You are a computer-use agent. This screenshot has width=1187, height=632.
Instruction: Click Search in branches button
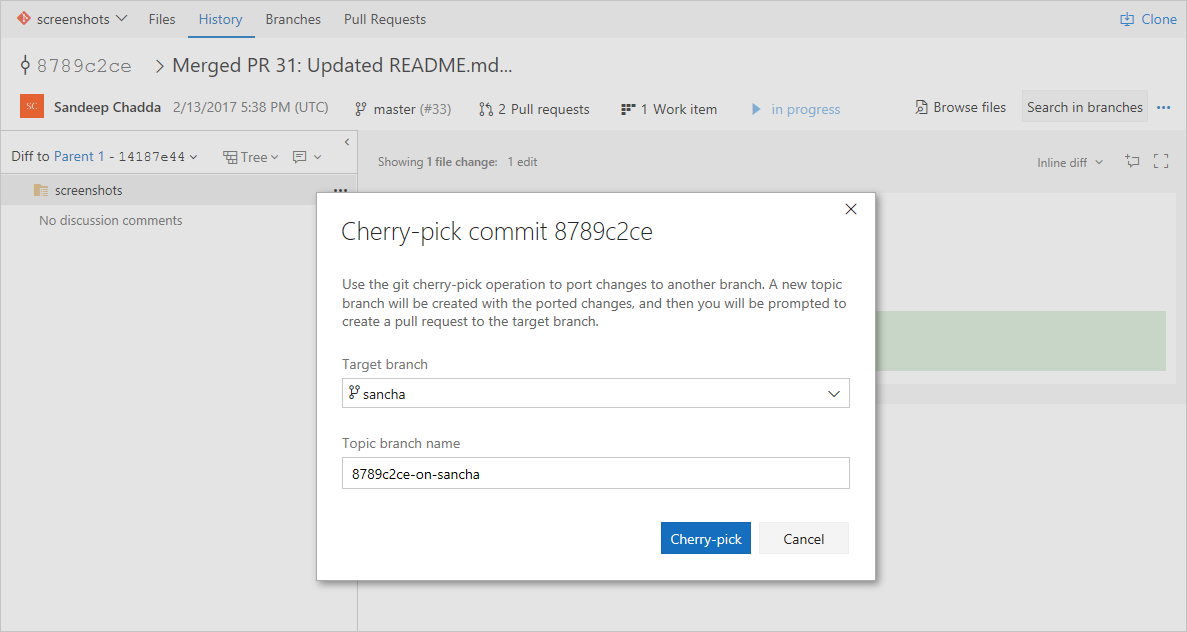[1085, 107]
